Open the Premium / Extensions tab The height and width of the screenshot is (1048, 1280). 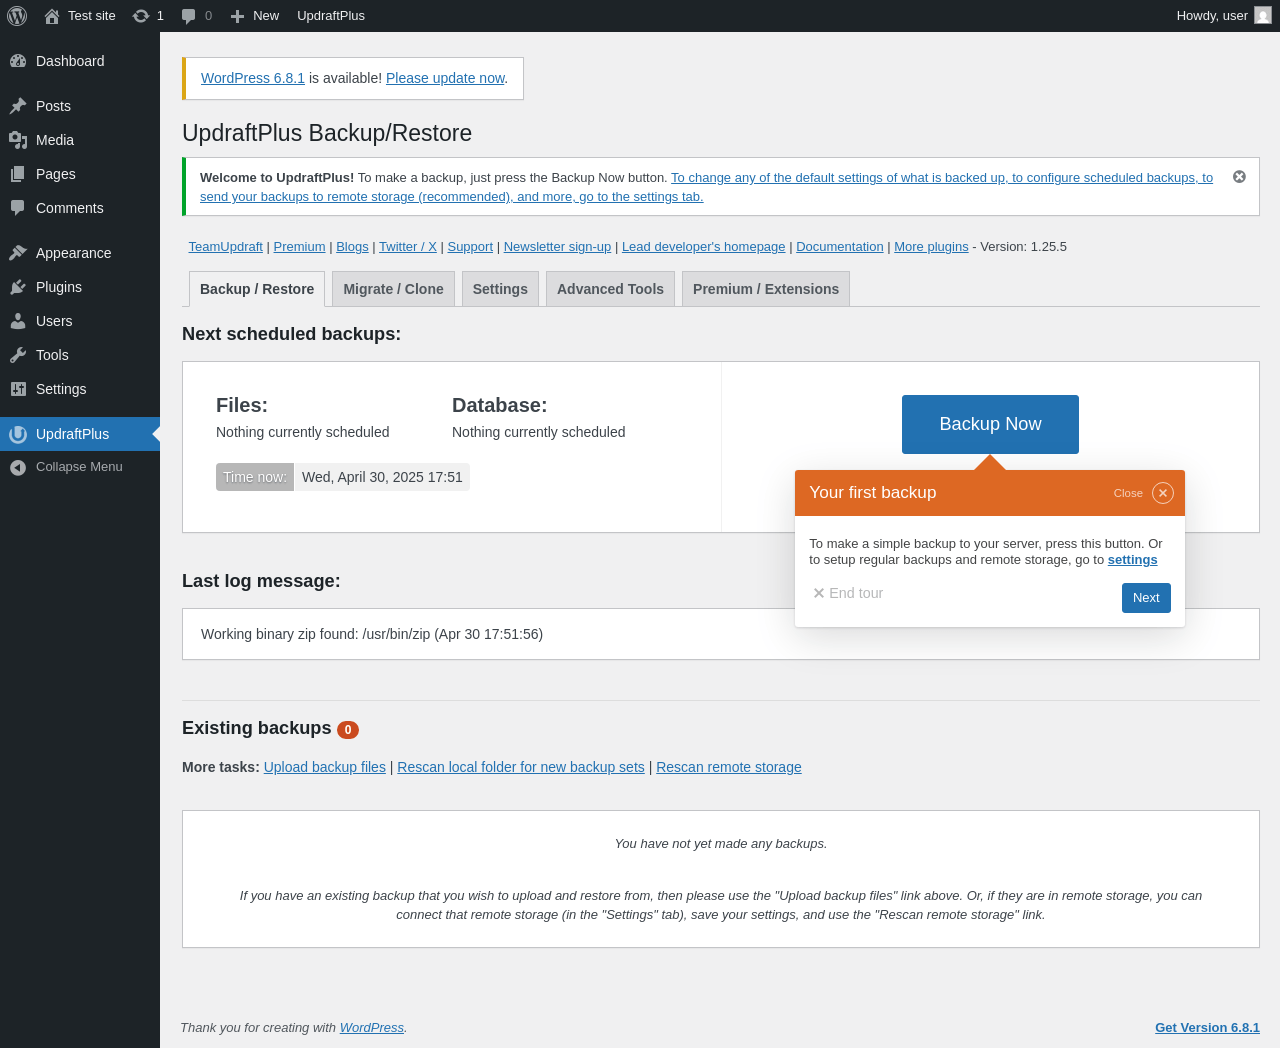click(x=766, y=289)
